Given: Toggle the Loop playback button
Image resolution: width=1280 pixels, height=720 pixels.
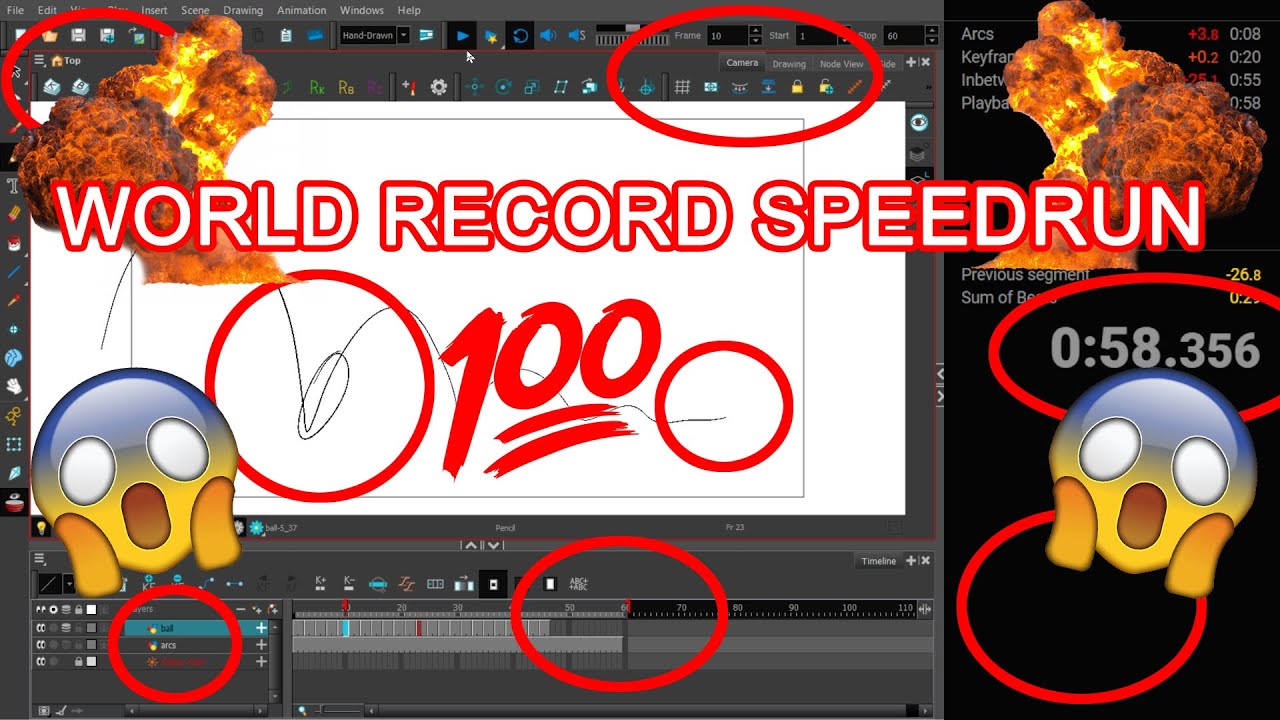Looking at the screenshot, I should pos(520,36).
